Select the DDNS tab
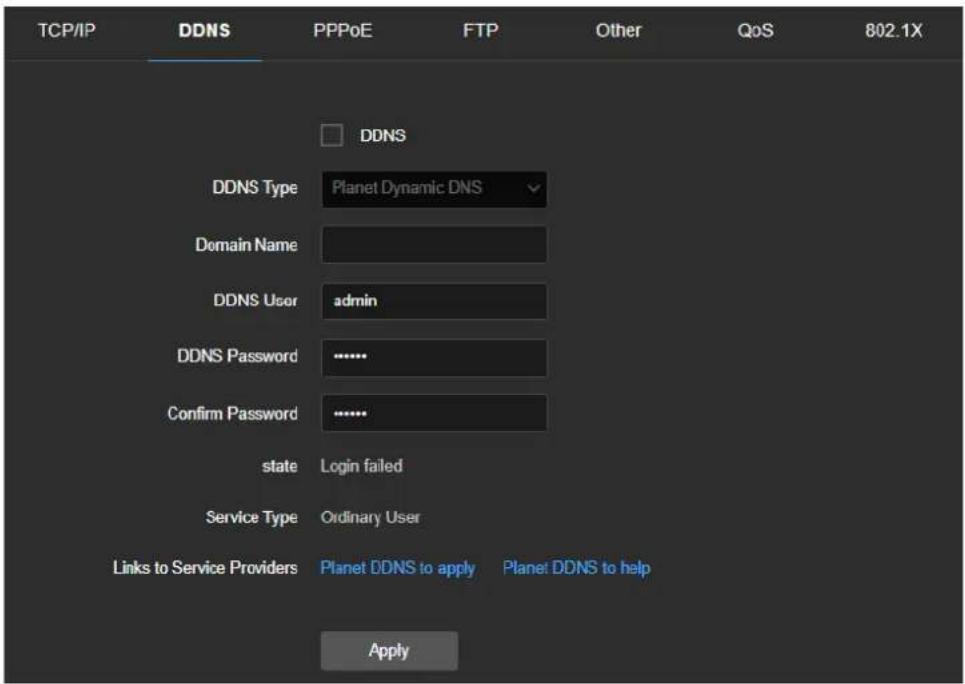The height and width of the screenshot is (684, 965). (x=204, y=30)
